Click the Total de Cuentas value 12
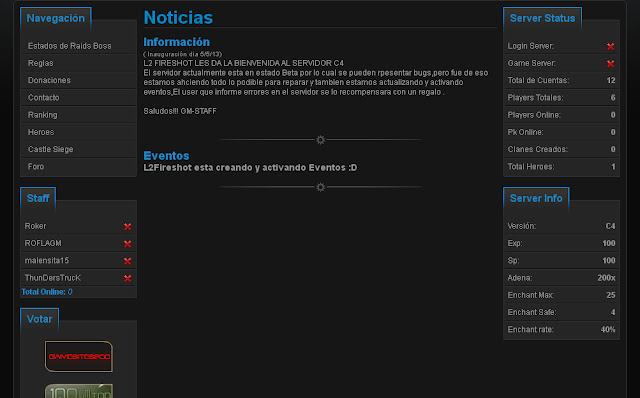640x398 pixels. point(611,80)
